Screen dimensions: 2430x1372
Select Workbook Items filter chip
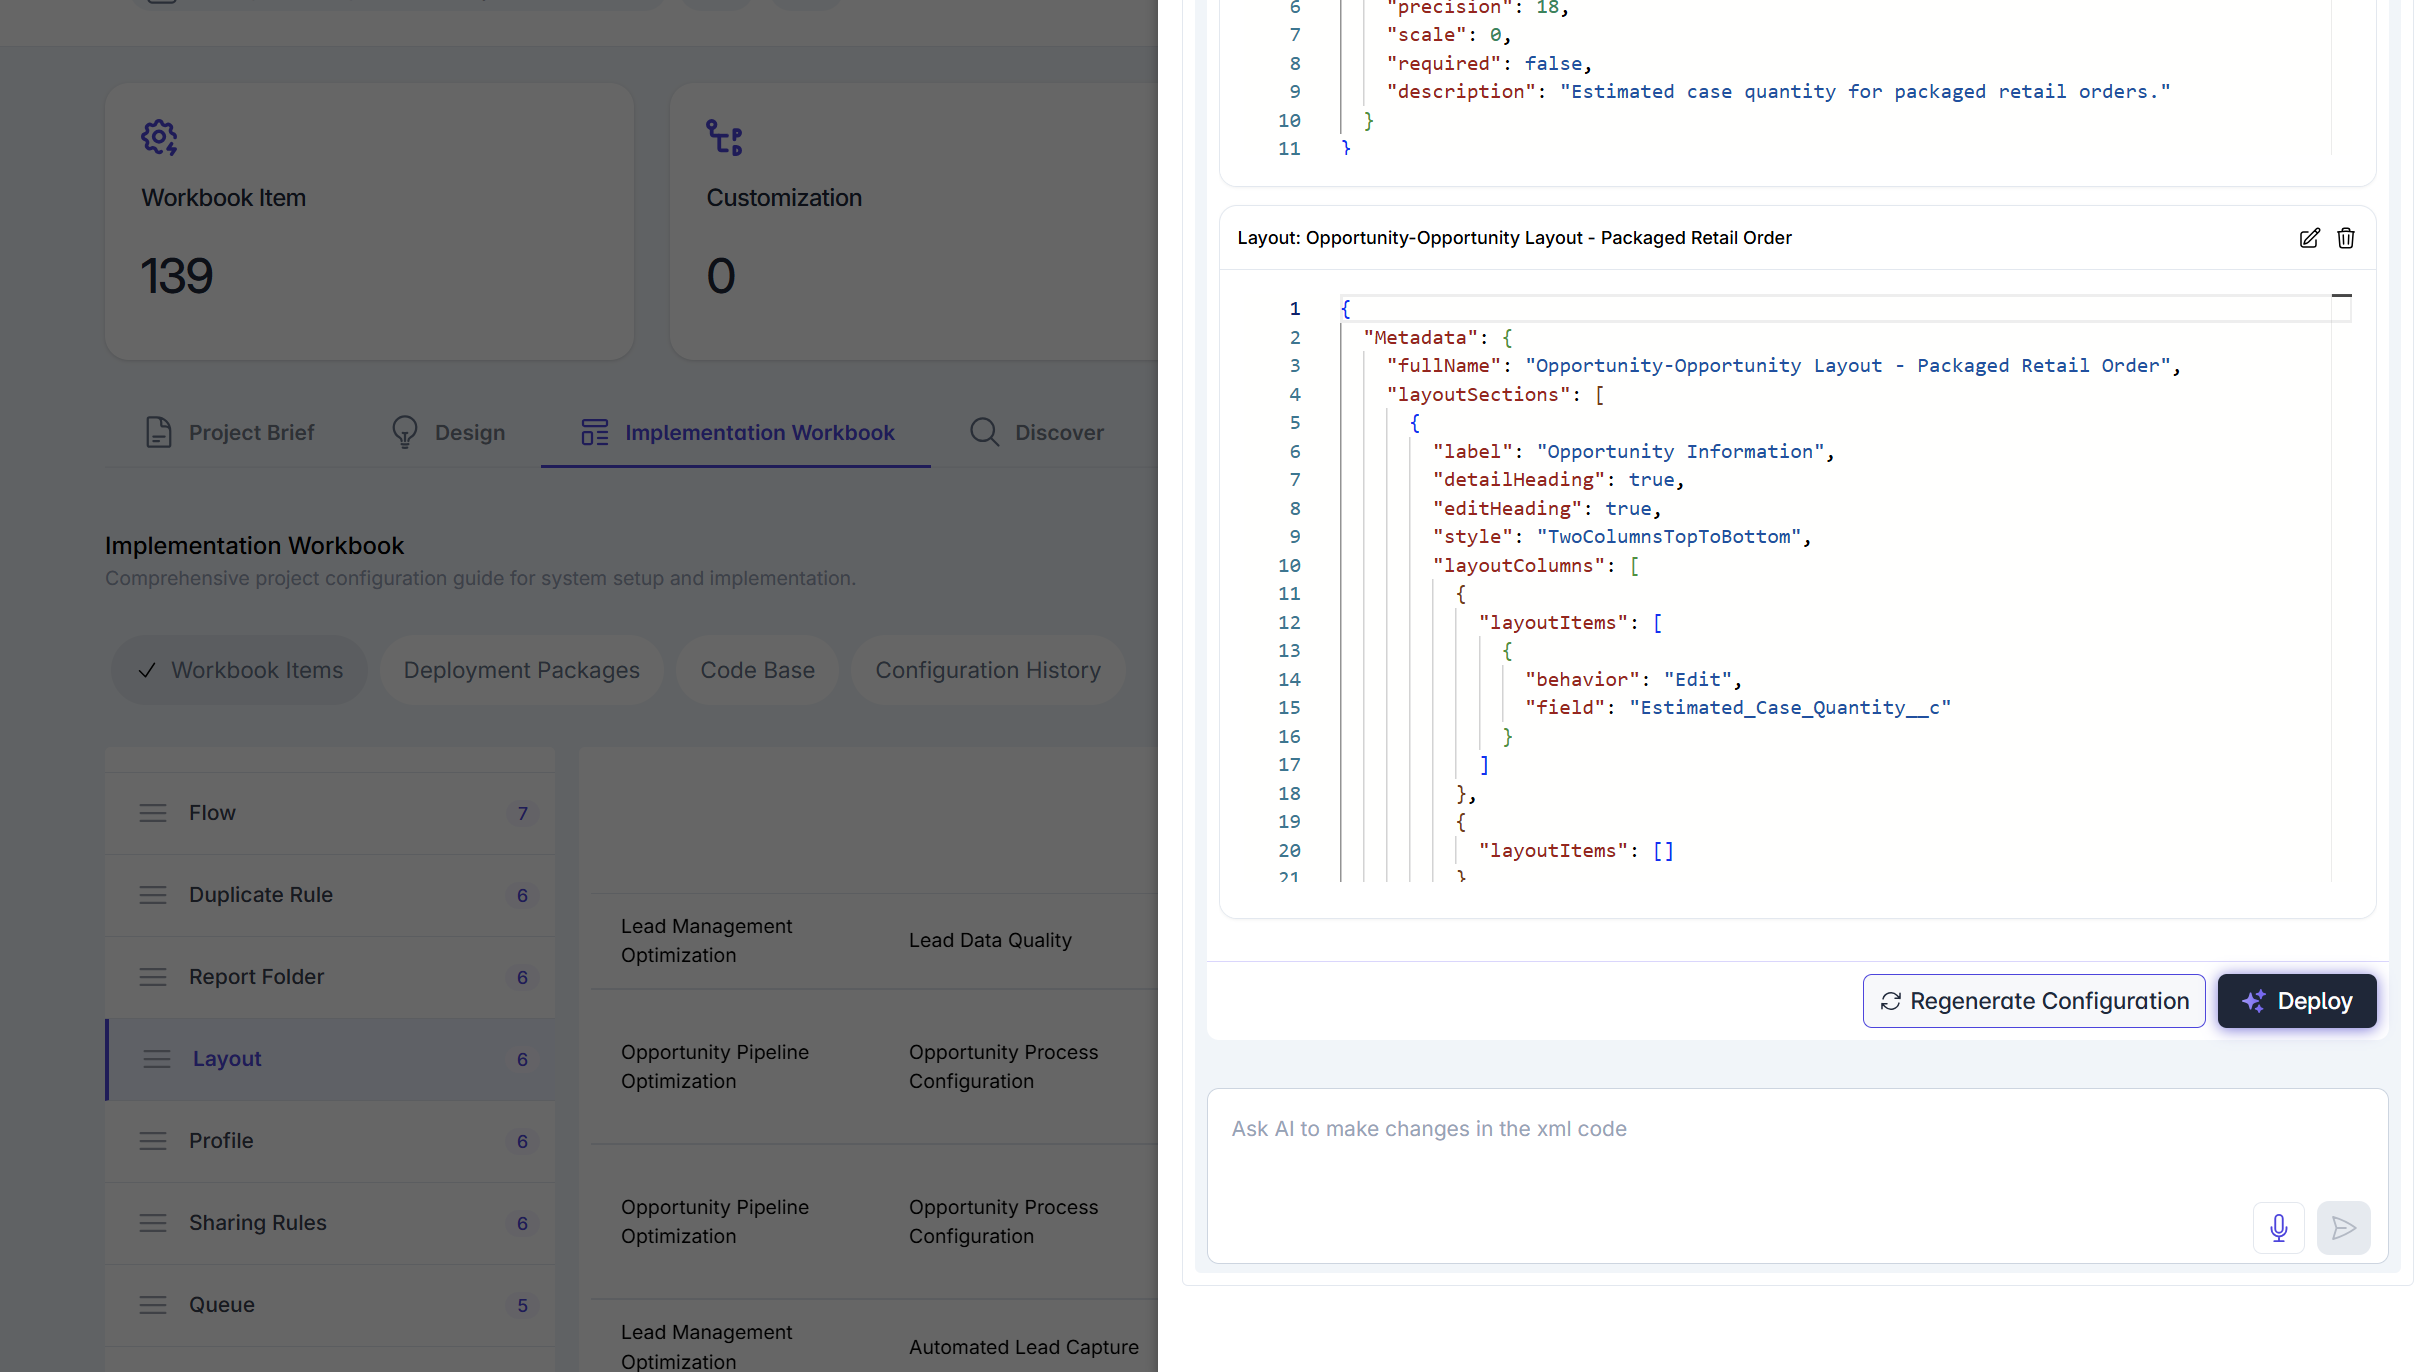[240, 670]
